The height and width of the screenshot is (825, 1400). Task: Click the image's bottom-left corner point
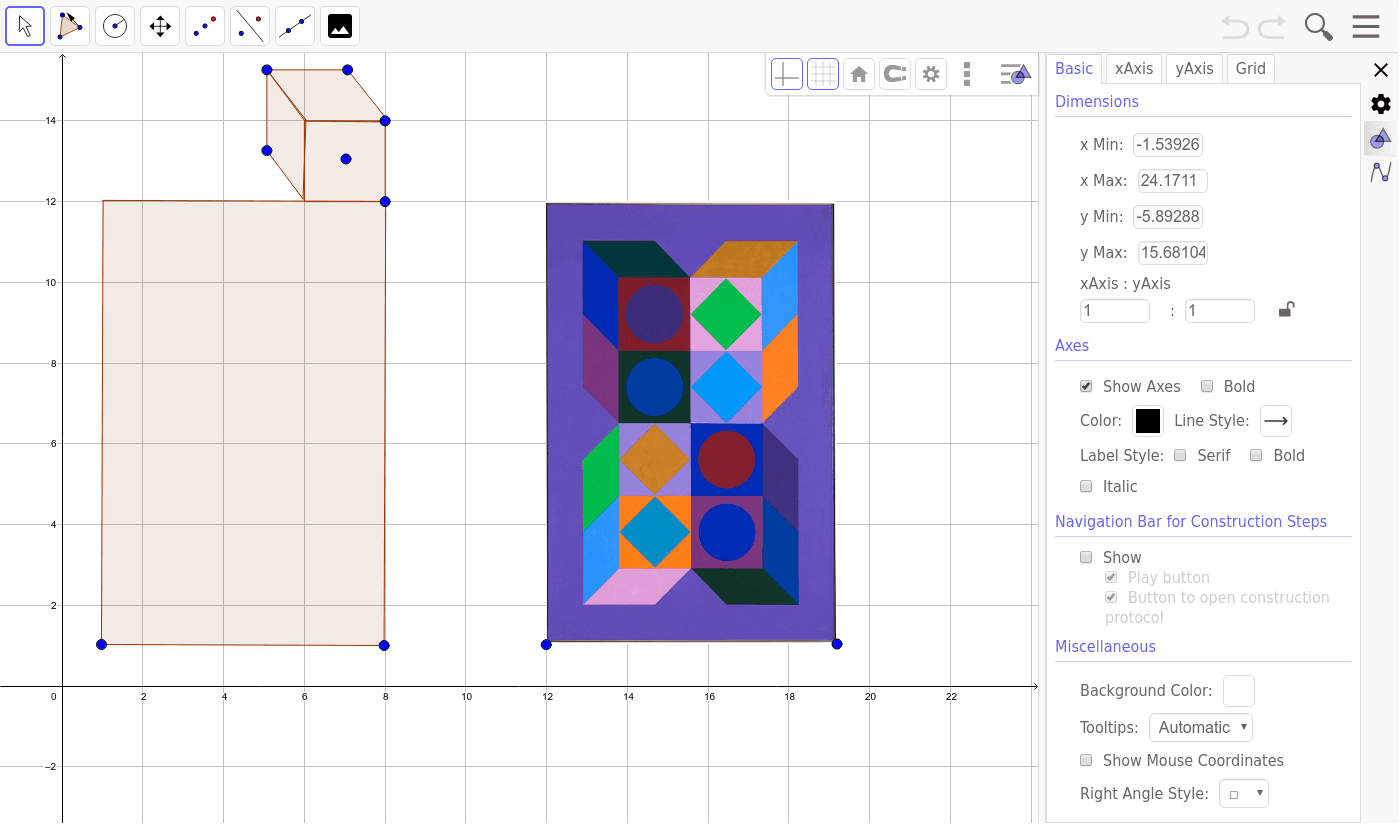(x=546, y=644)
